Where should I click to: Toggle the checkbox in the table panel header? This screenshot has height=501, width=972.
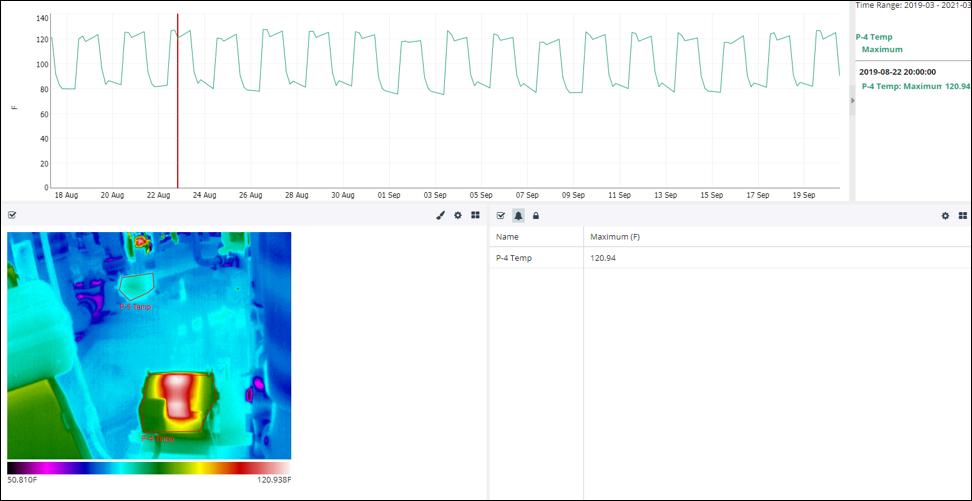tap(501, 216)
